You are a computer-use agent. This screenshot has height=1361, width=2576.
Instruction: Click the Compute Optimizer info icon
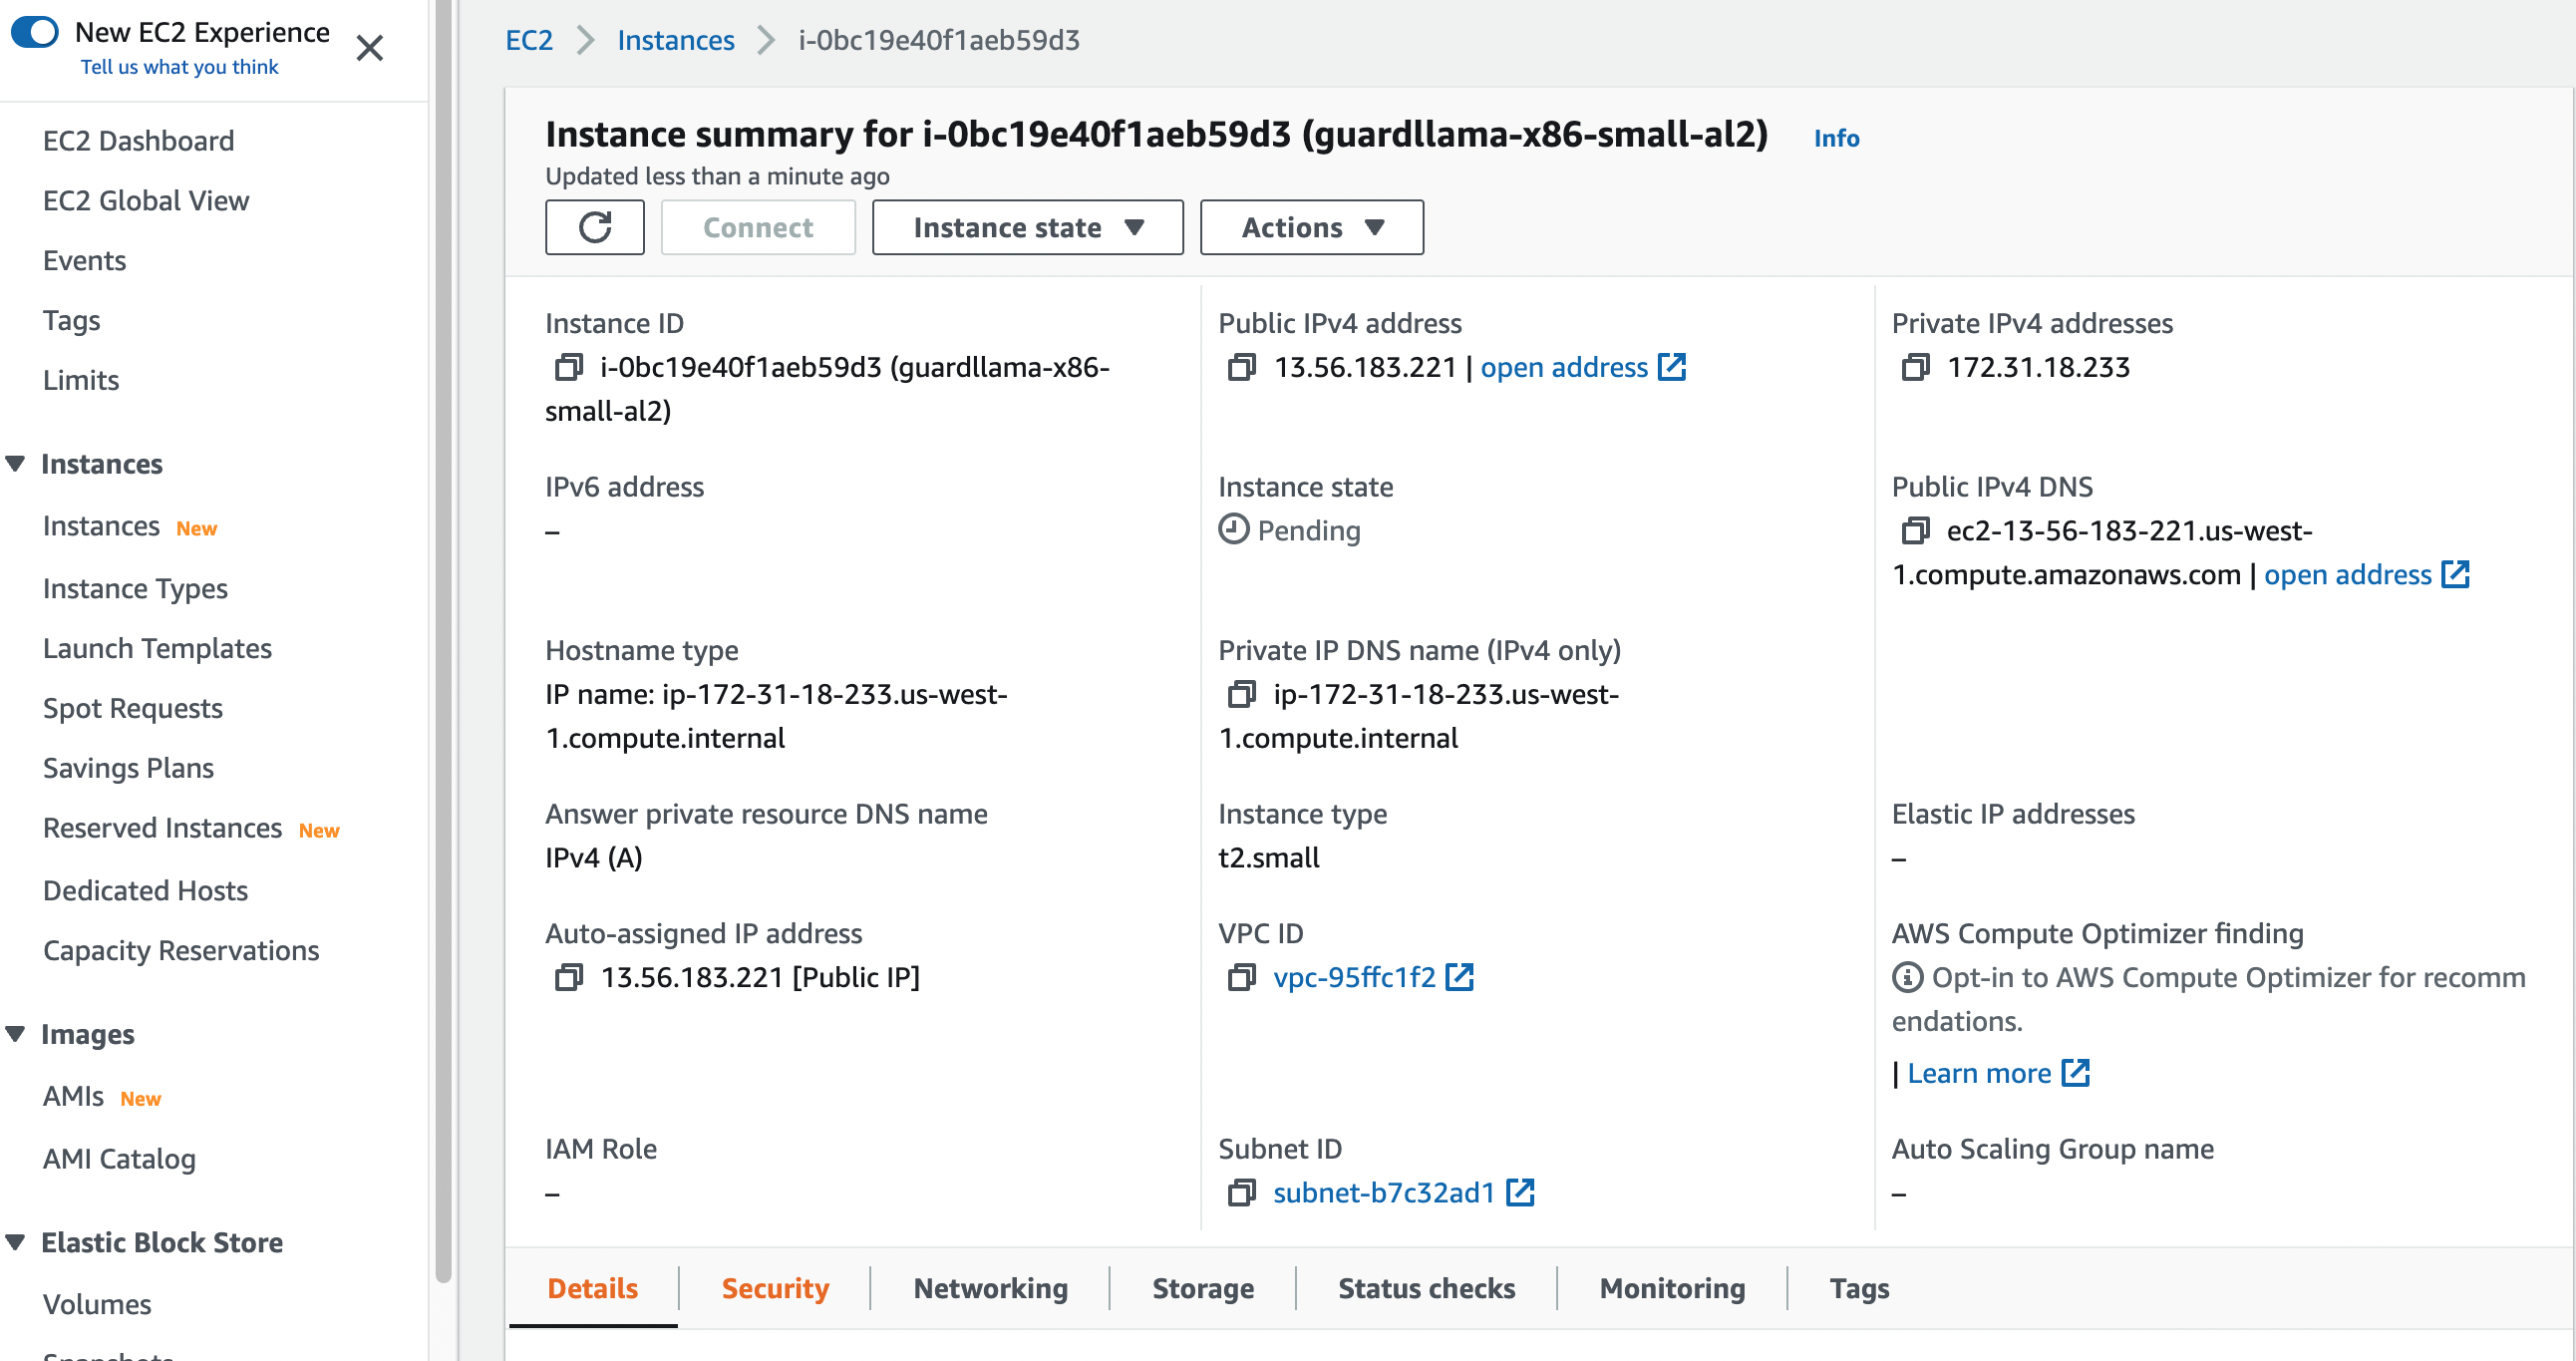tap(1907, 977)
